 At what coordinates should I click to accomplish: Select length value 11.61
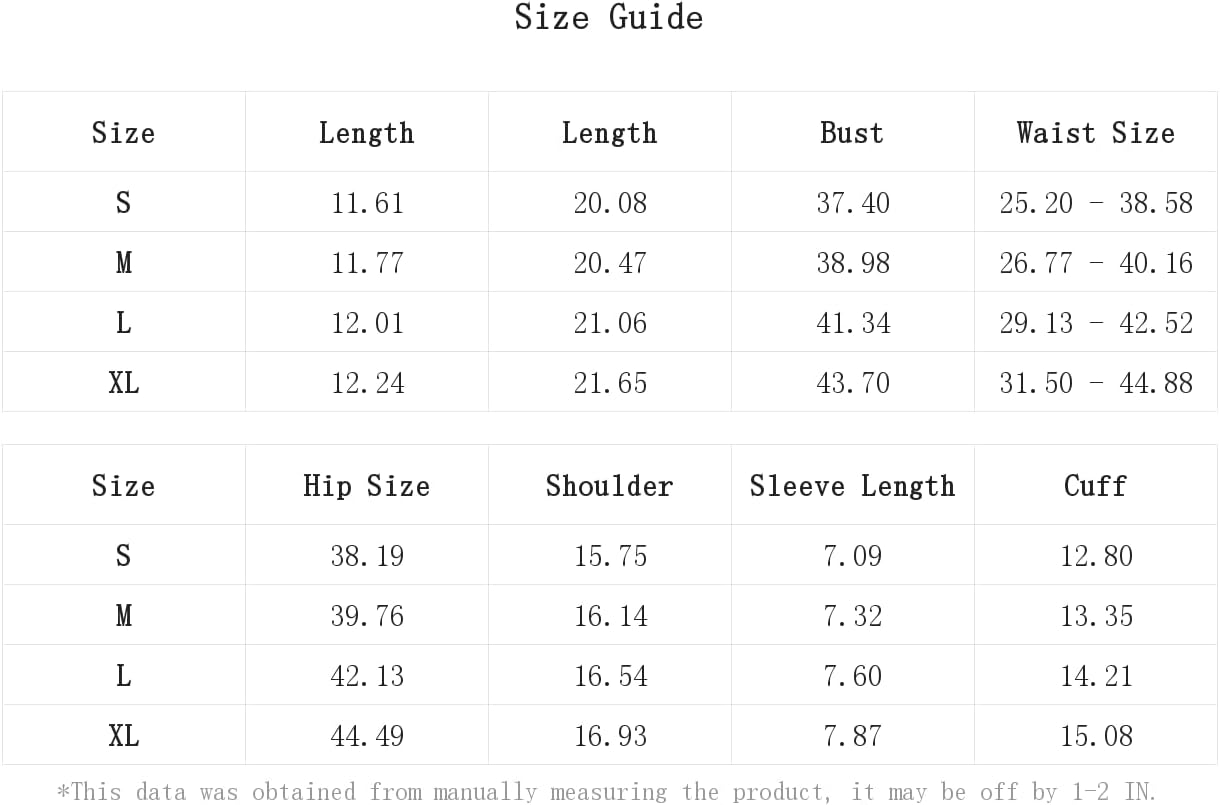click(368, 203)
